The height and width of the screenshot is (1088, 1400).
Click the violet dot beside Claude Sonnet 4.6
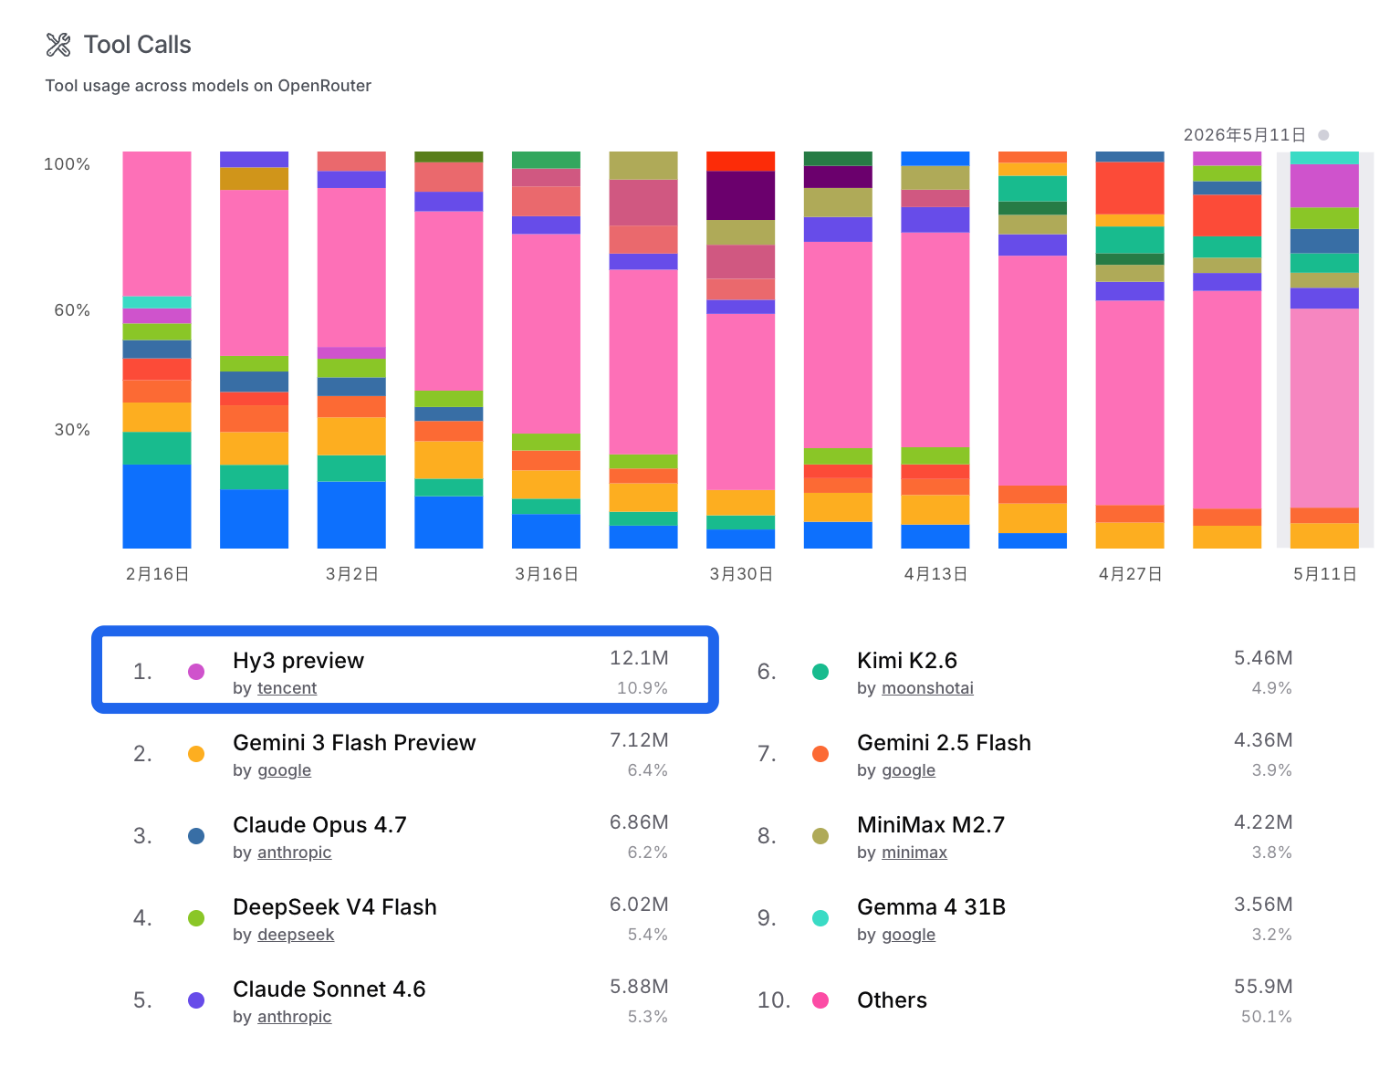point(196,1000)
